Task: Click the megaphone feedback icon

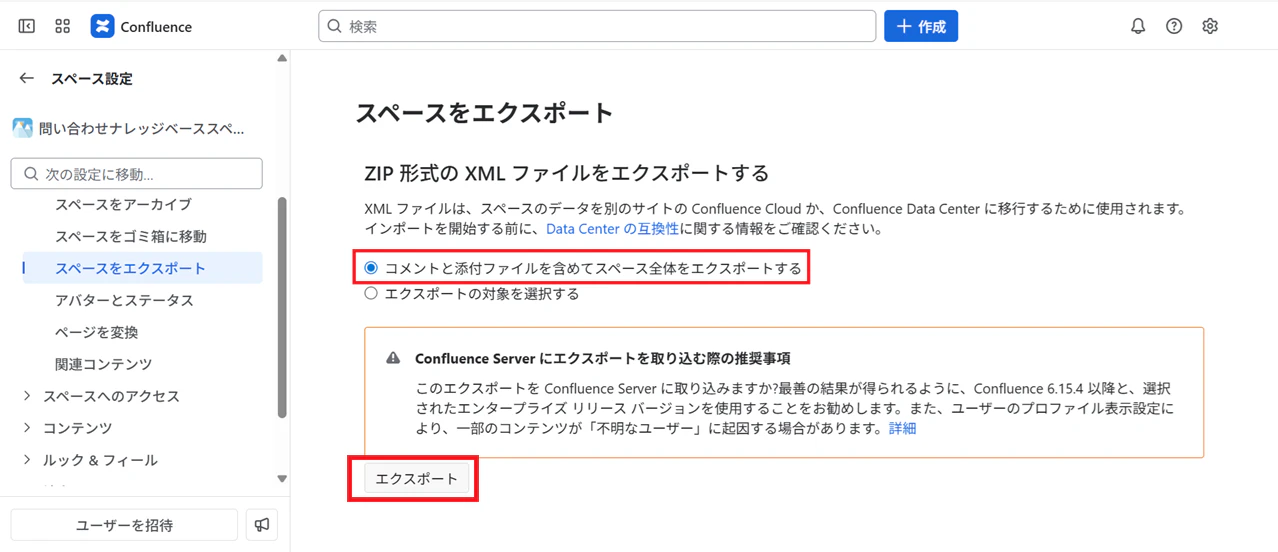Action: coord(262,525)
